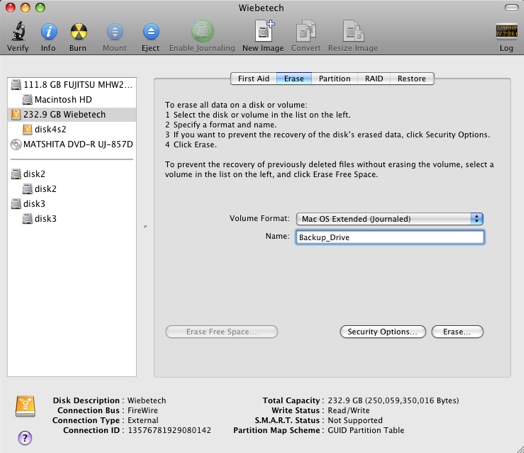
Task: Click the Mount toolbar icon
Action: point(115,32)
